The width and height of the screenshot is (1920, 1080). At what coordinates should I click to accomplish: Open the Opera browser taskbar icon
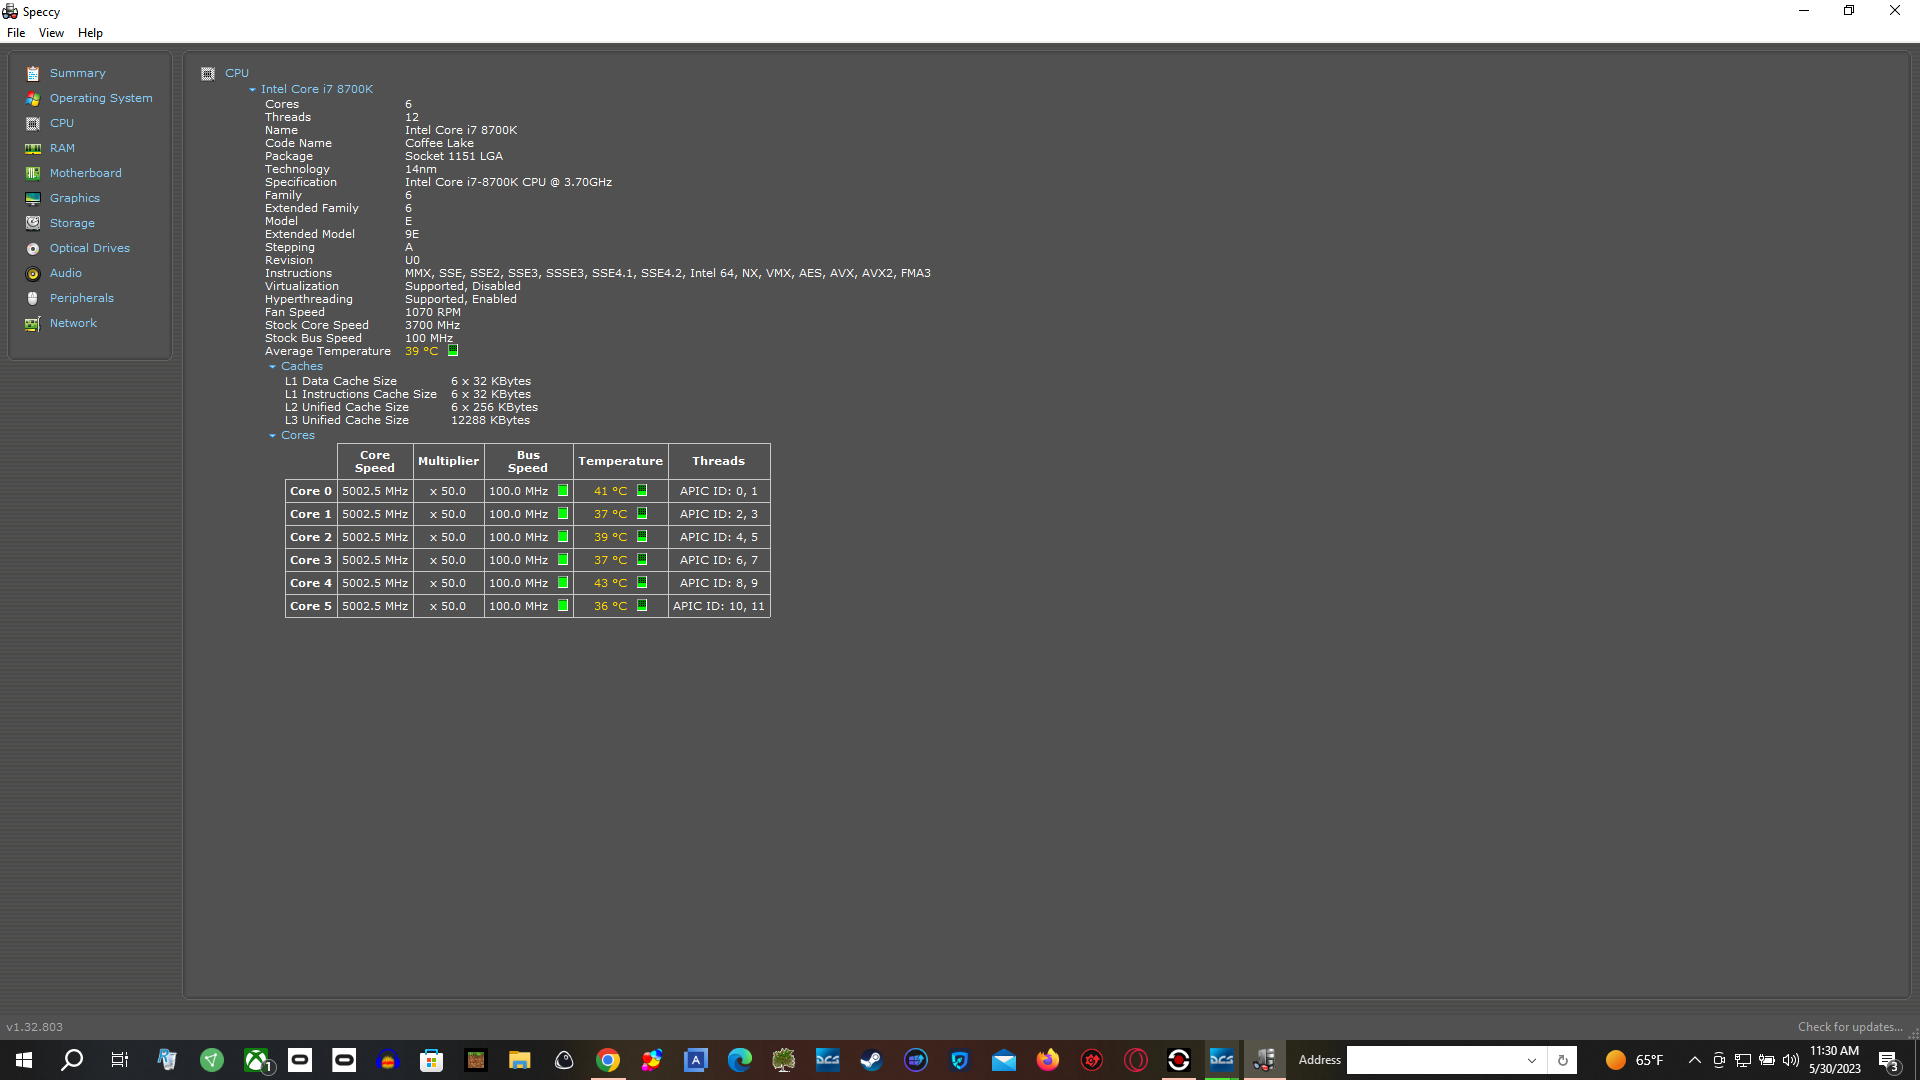1135,1060
